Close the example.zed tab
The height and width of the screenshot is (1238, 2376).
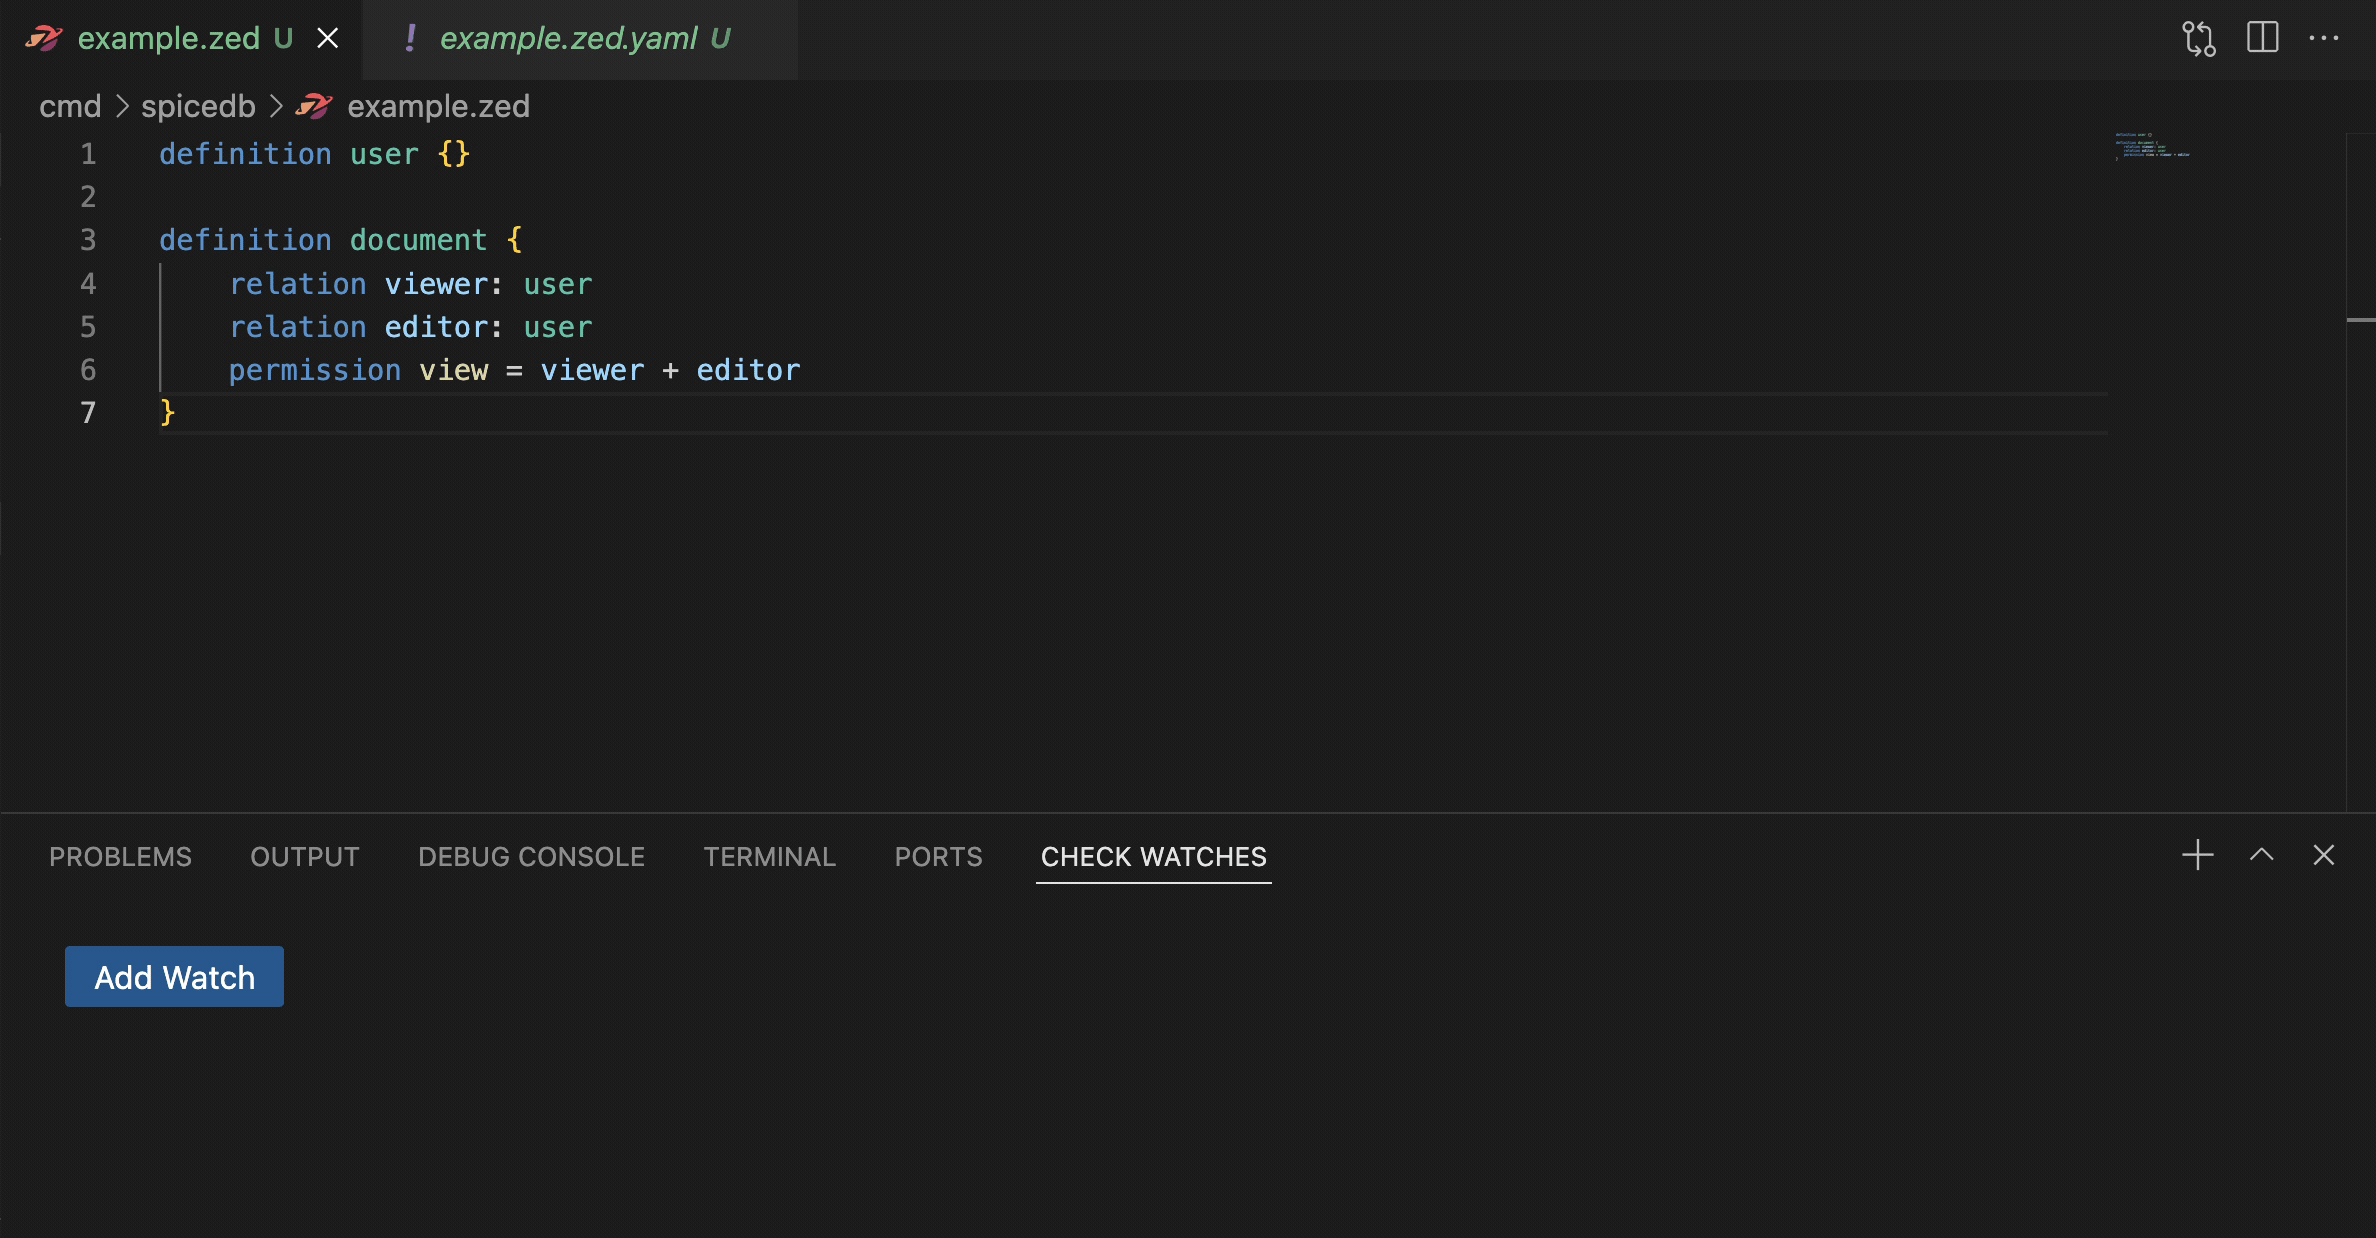pyautogui.click(x=327, y=38)
